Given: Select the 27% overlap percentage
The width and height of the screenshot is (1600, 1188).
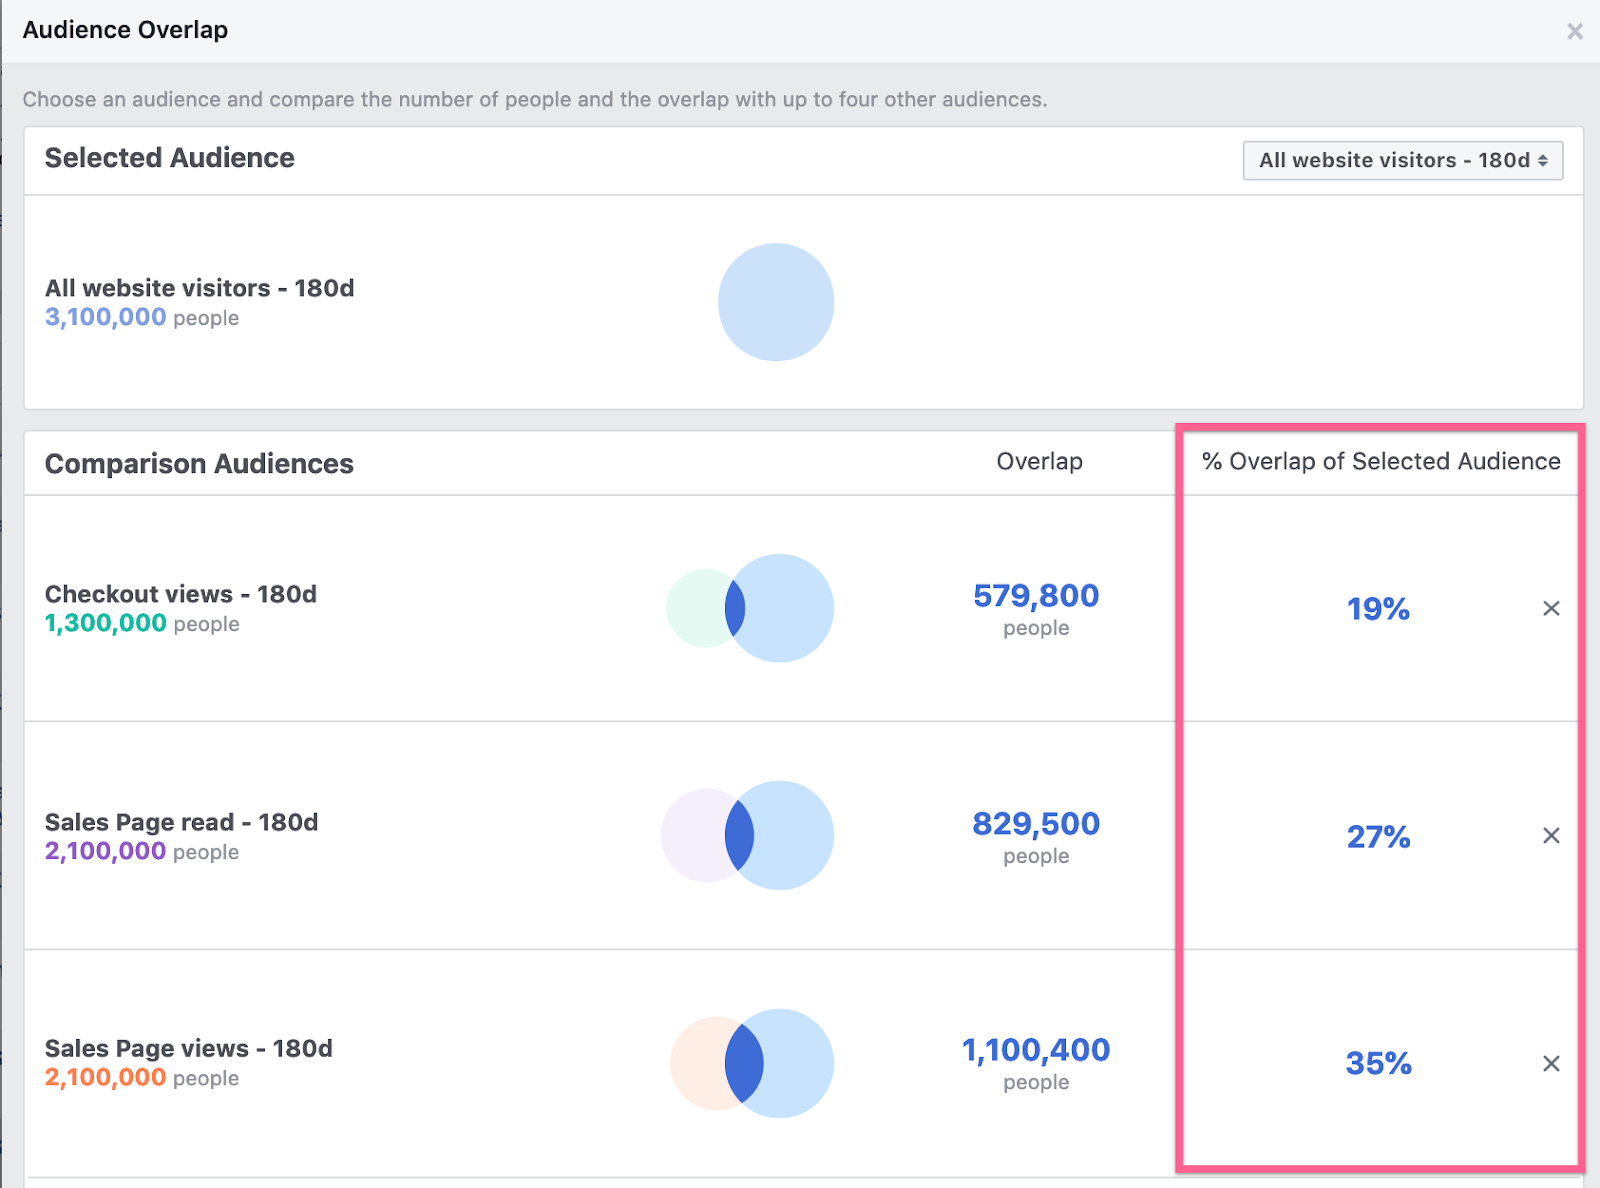Looking at the screenshot, I should click(x=1378, y=837).
